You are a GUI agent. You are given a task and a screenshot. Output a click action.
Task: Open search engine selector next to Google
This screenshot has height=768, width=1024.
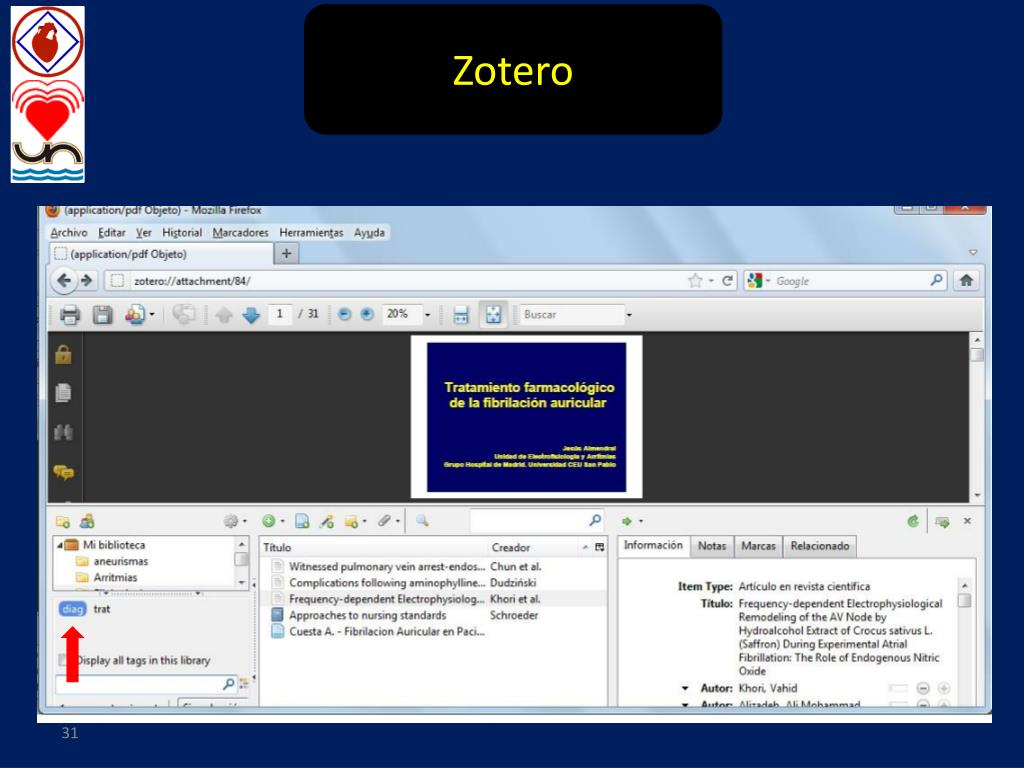coord(759,281)
